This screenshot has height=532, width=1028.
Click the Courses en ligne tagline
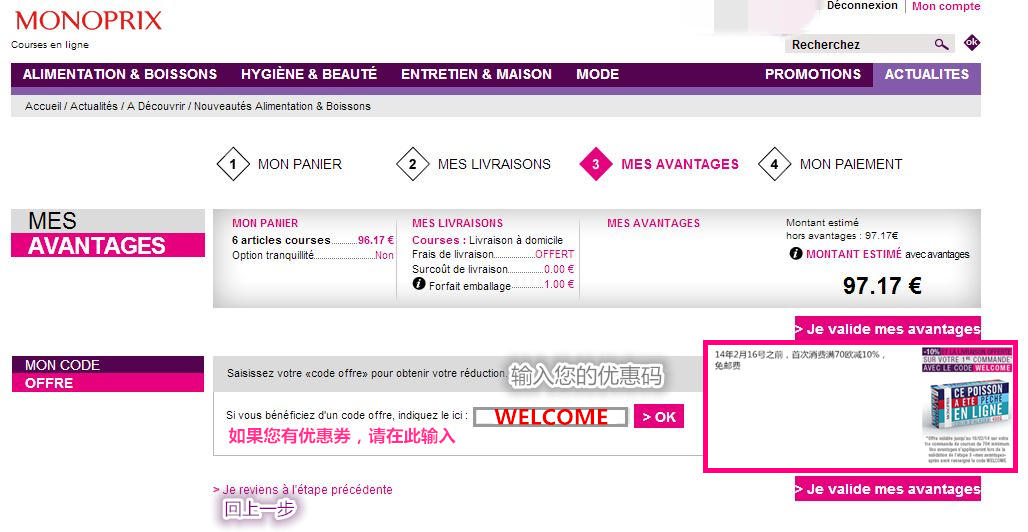pyautogui.click(x=50, y=45)
